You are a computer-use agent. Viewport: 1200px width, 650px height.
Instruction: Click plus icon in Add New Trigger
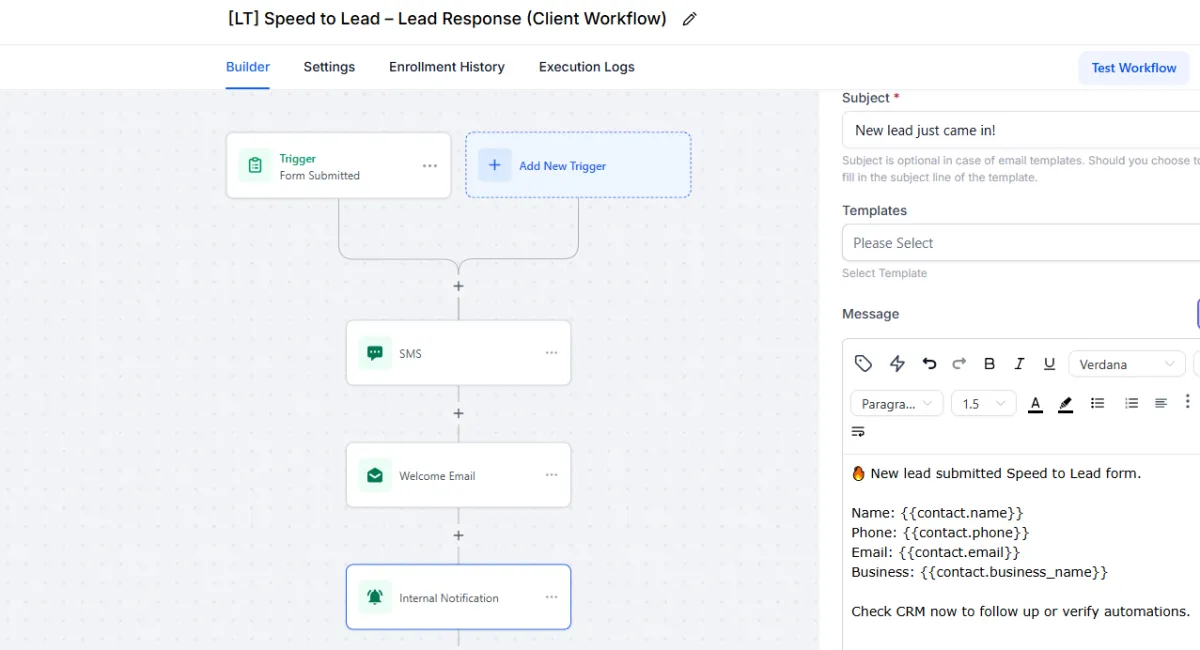click(495, 165)
